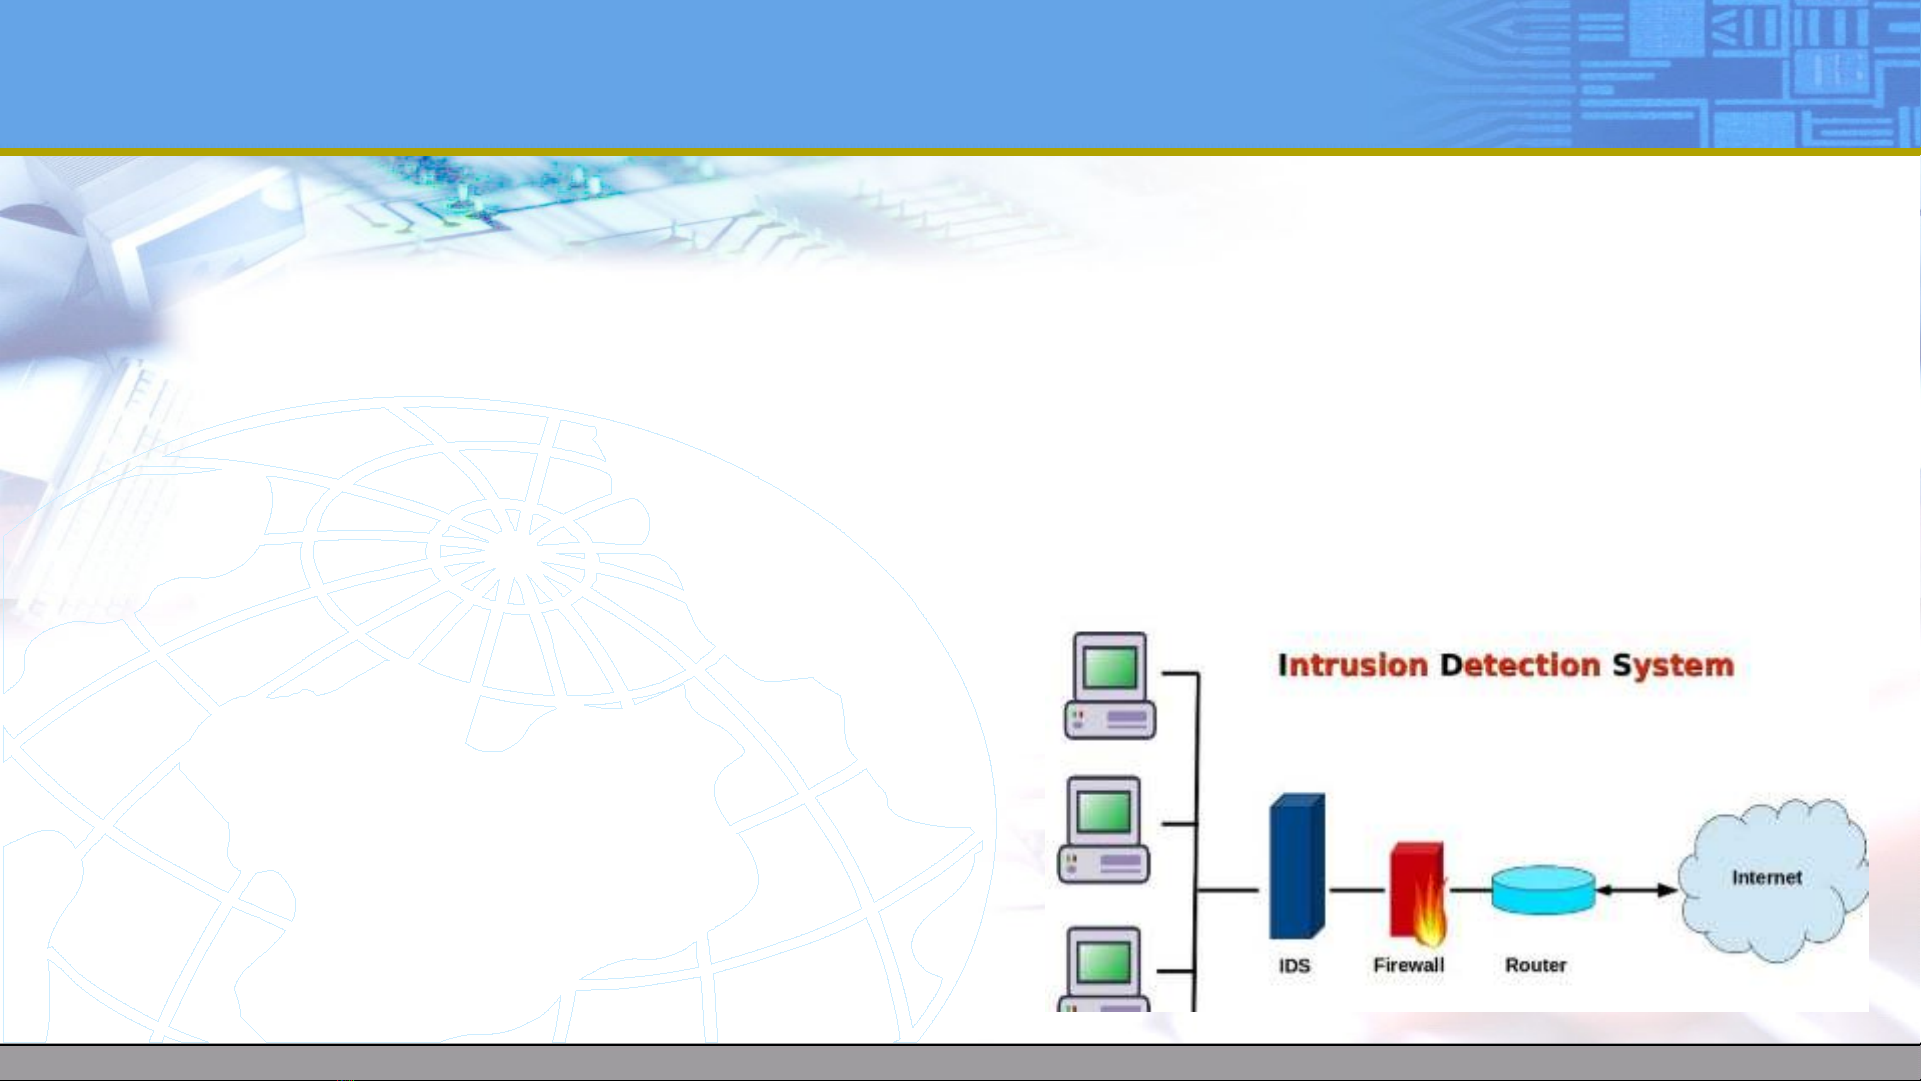Click the Intrusion Detection System title text
This screenshot has width=1921, height=1081.
point(1505,666)
